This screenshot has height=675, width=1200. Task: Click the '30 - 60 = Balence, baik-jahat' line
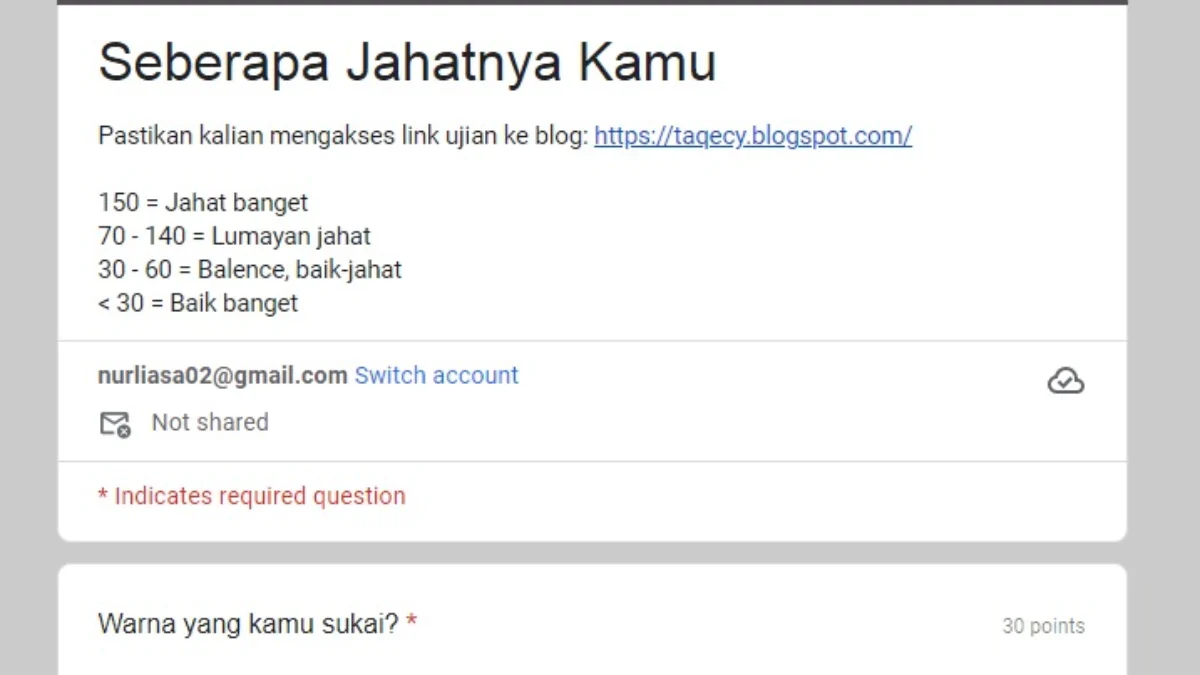pos(250,270)
